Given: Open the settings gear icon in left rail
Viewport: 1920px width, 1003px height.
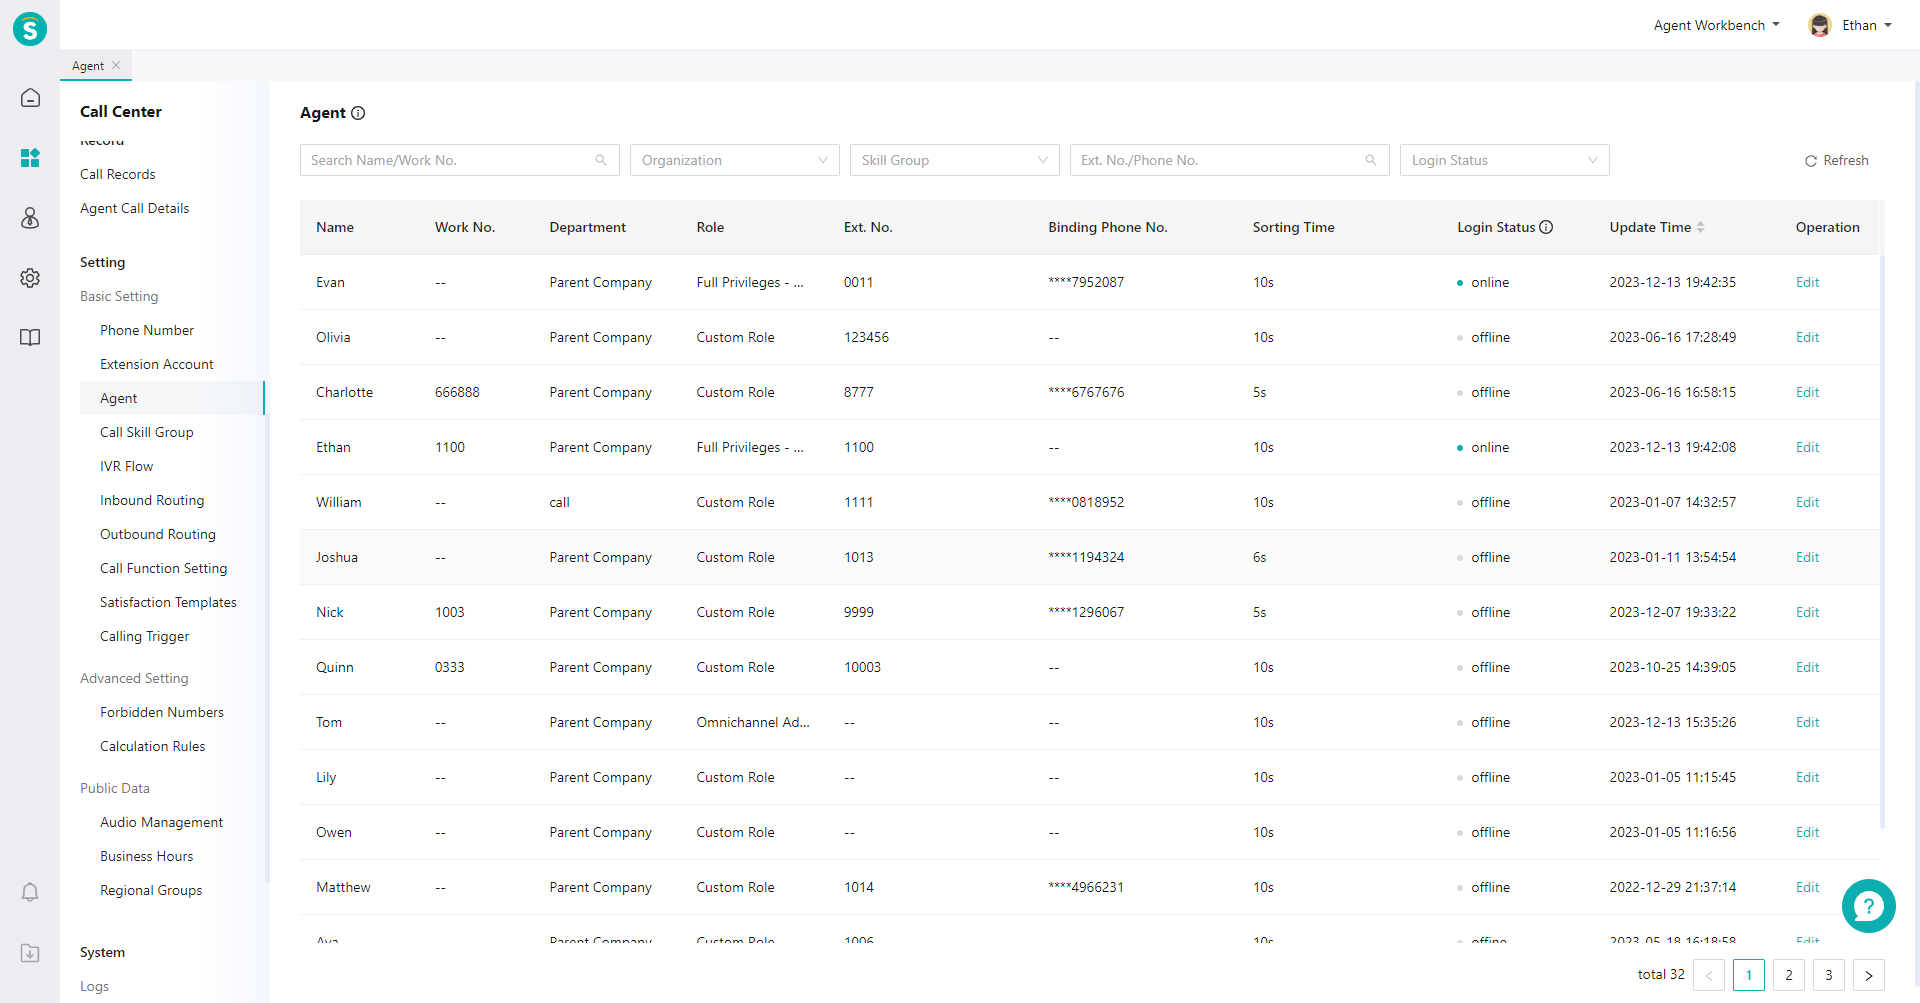Looking at the screenshot, I should 30,278.
